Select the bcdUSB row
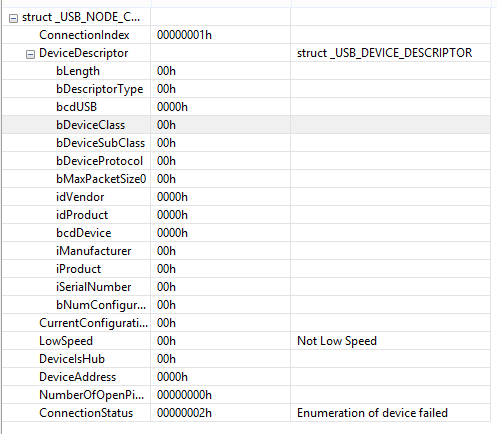The height and width of the screenshot is (434, 497). 246,107
